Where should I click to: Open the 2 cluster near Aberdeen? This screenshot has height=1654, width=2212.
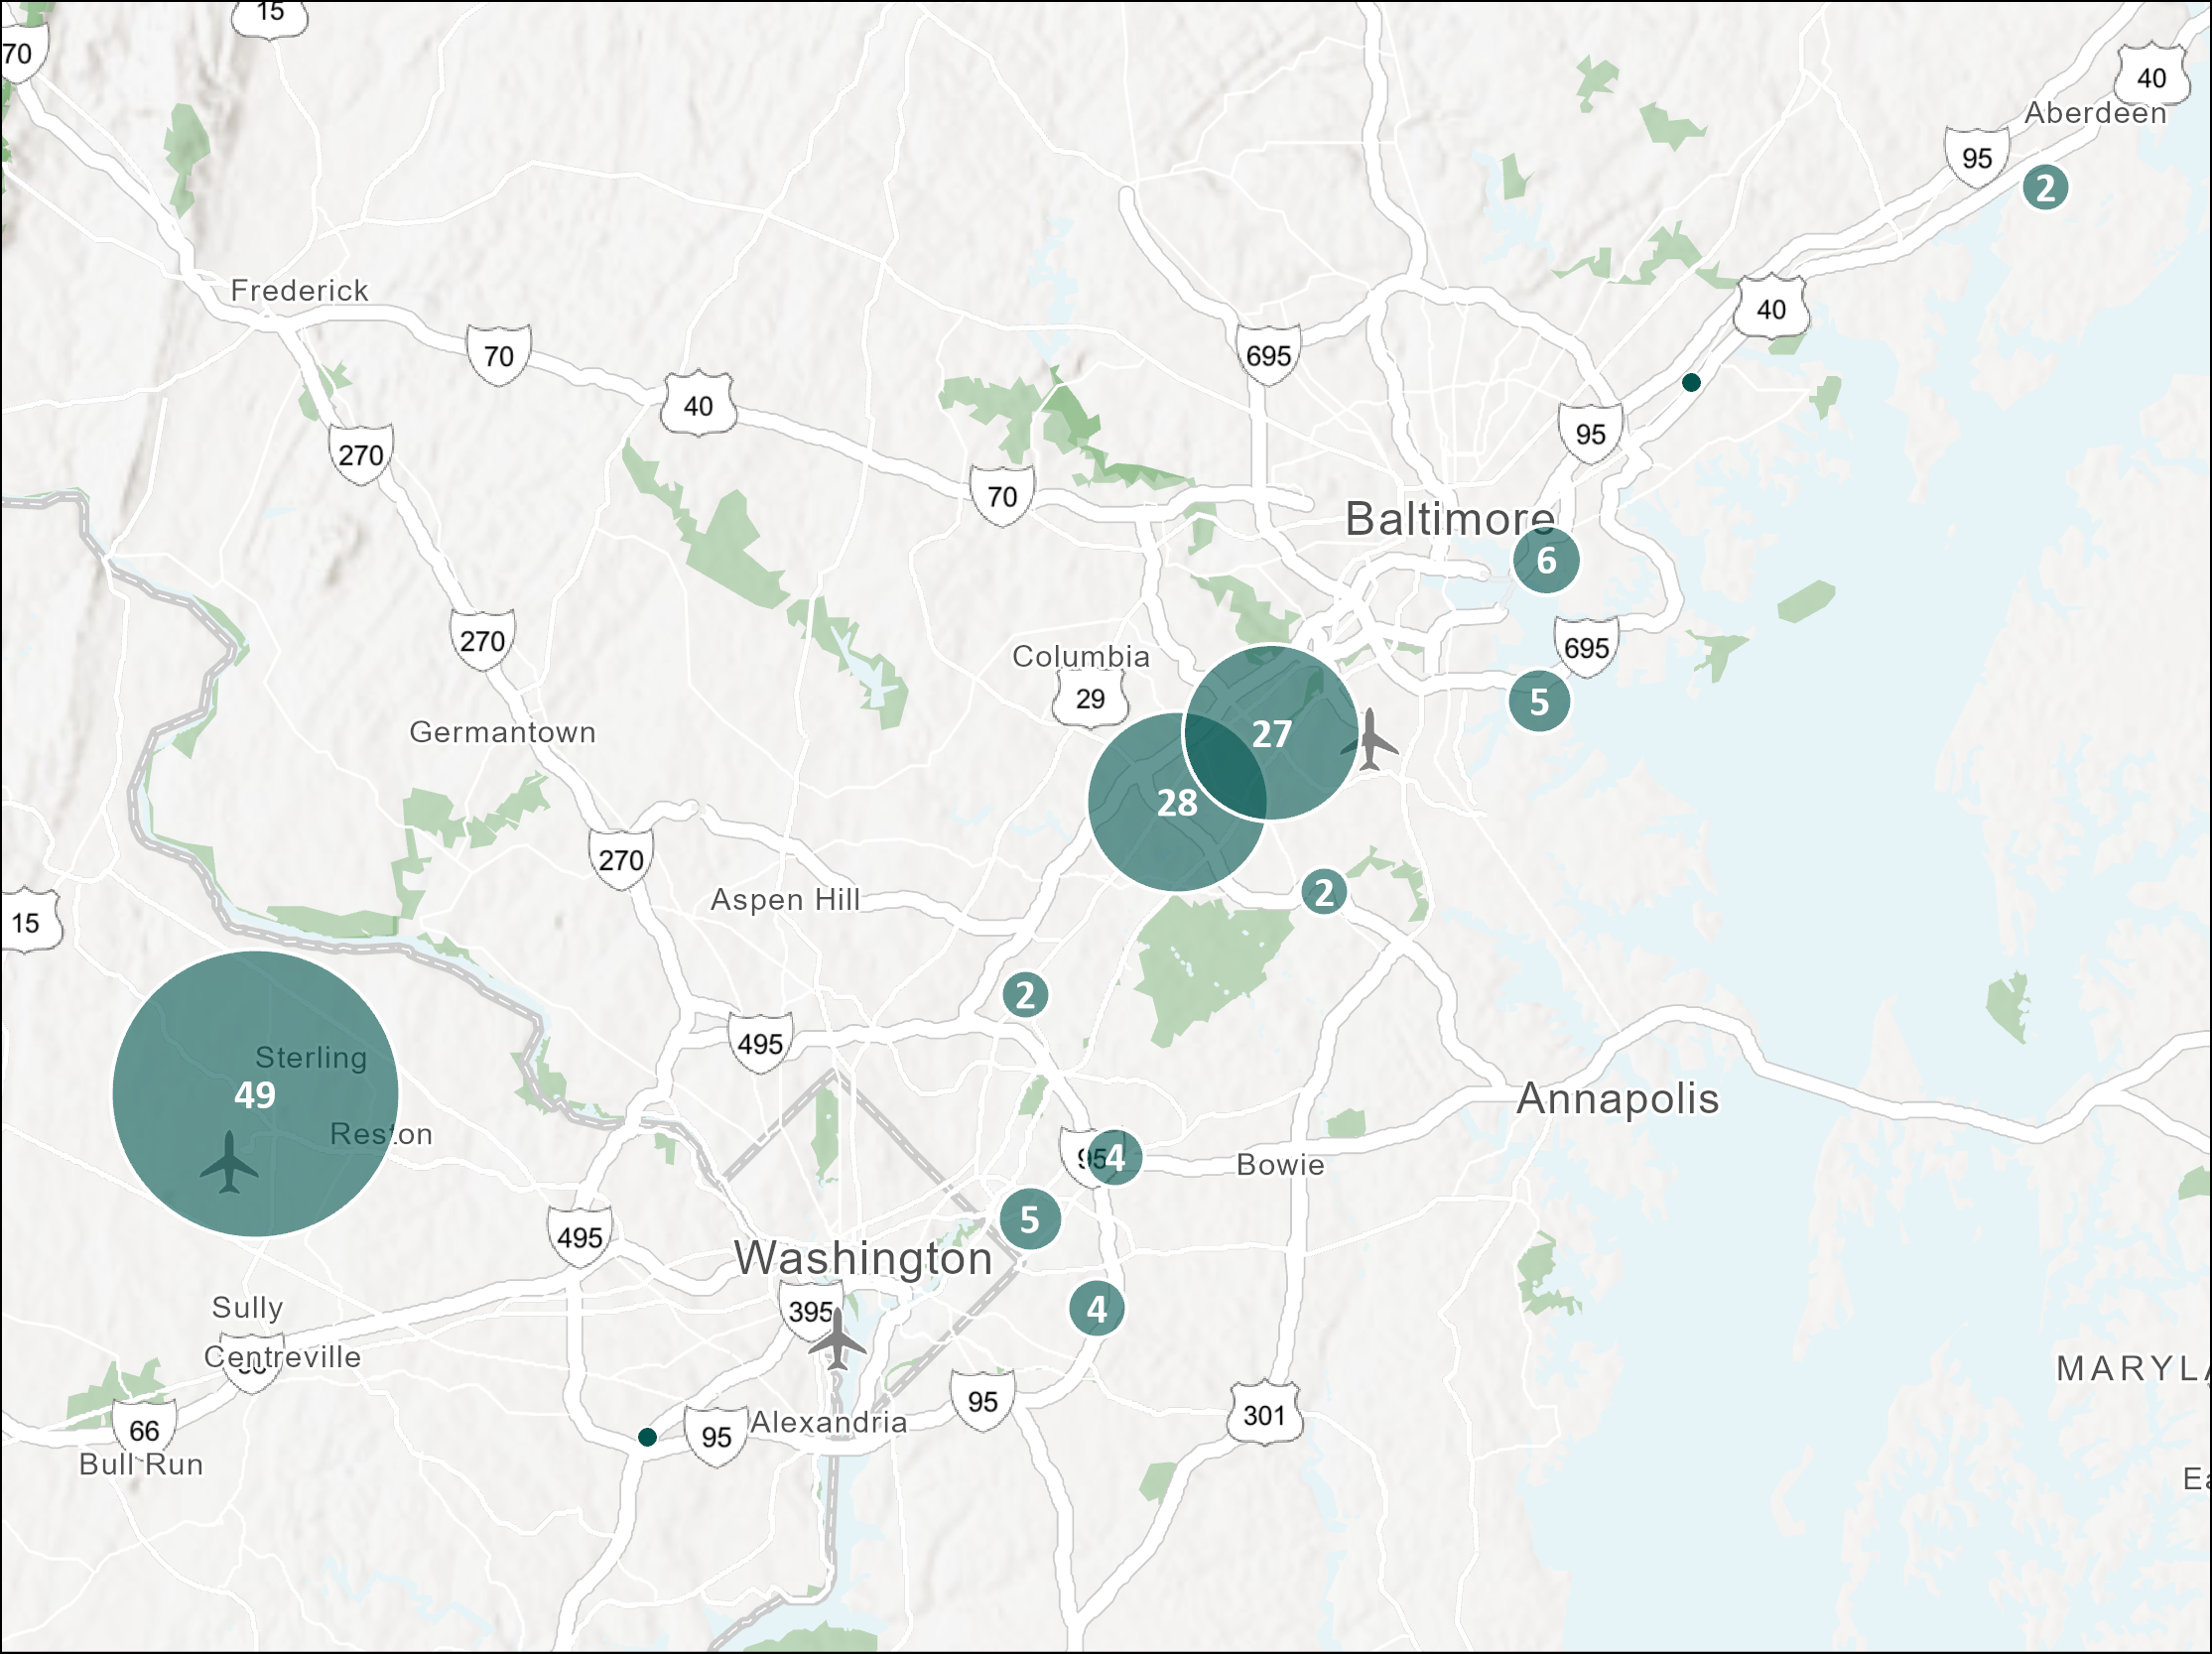tap(2045, 188)
